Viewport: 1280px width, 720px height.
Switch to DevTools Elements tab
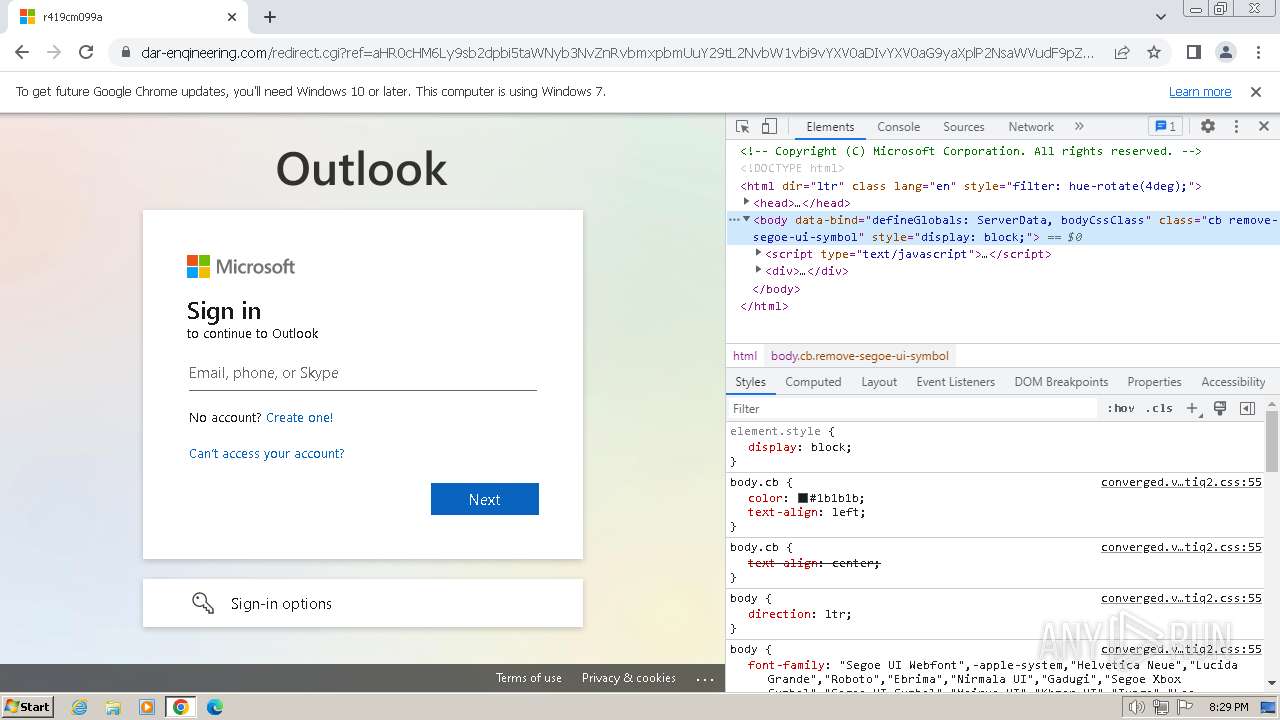point(830,127)
